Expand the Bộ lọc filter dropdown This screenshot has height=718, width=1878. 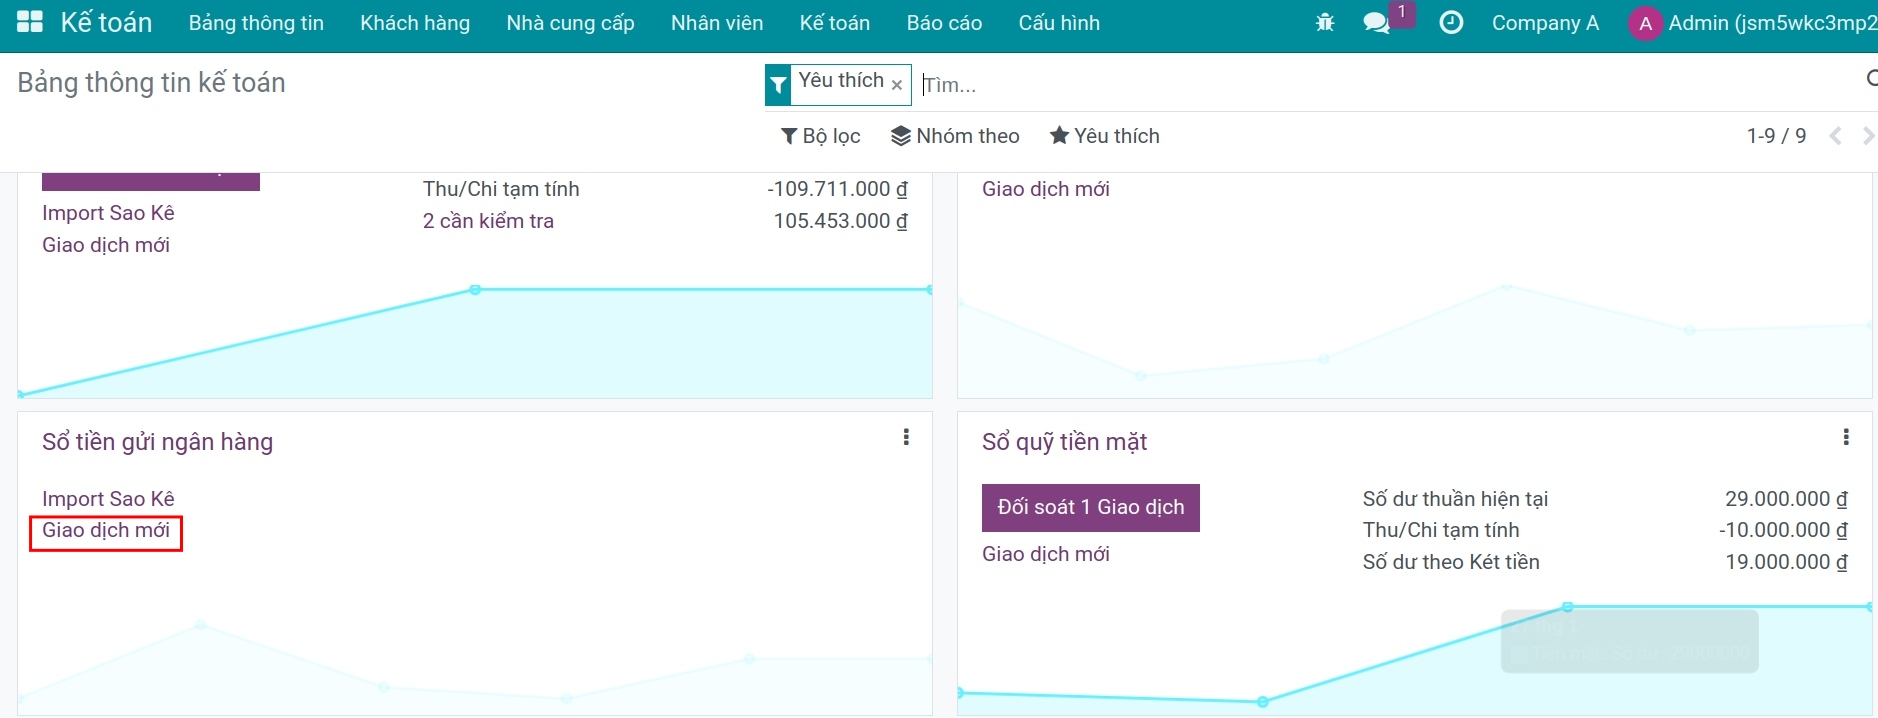(x=820, y=136)
